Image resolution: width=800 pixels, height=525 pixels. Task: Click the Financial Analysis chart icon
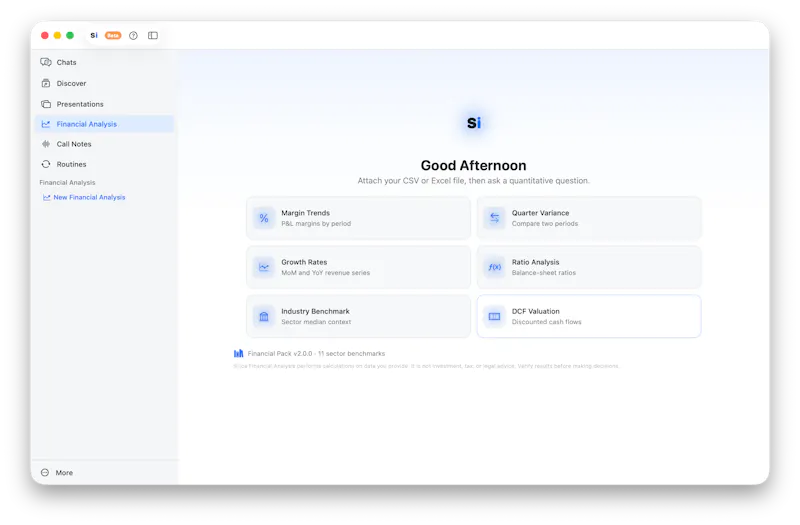46,124
